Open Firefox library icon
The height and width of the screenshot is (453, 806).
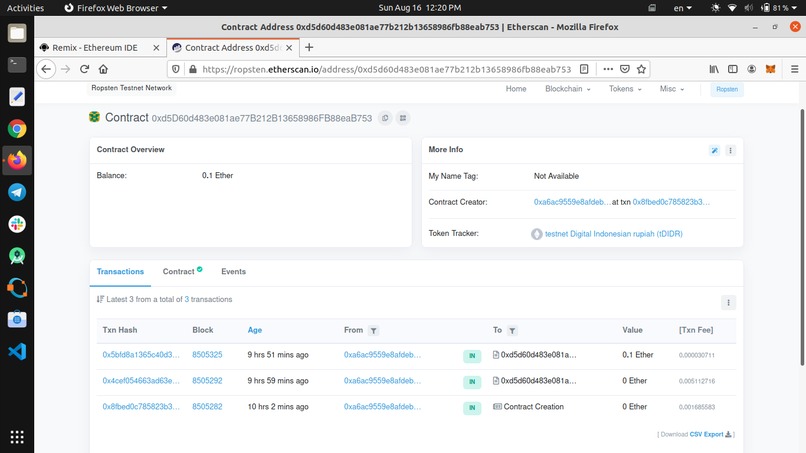714,69
